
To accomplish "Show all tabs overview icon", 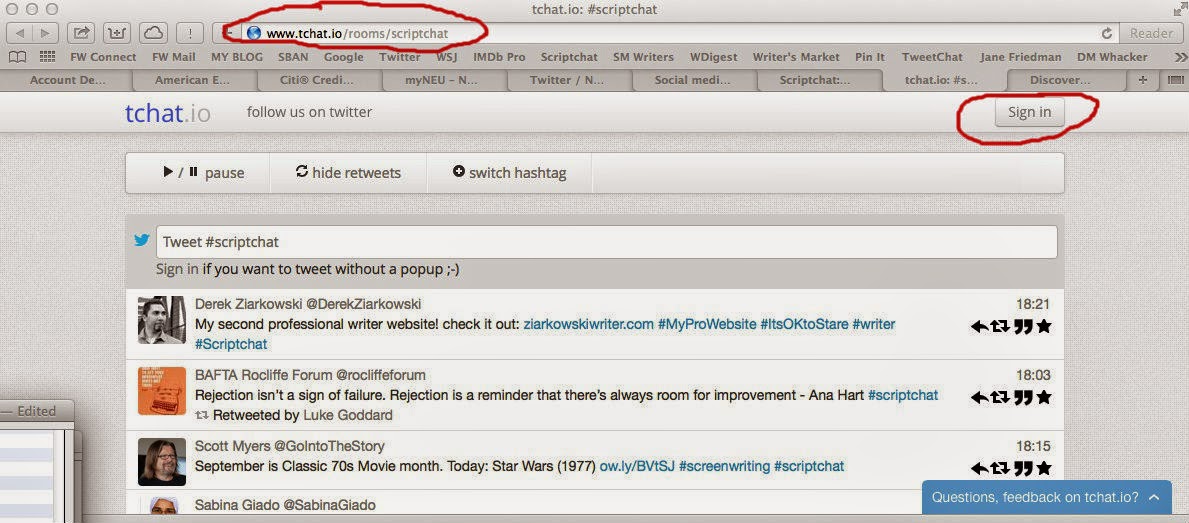I will pyautogui.click(x=1175, y=80).
